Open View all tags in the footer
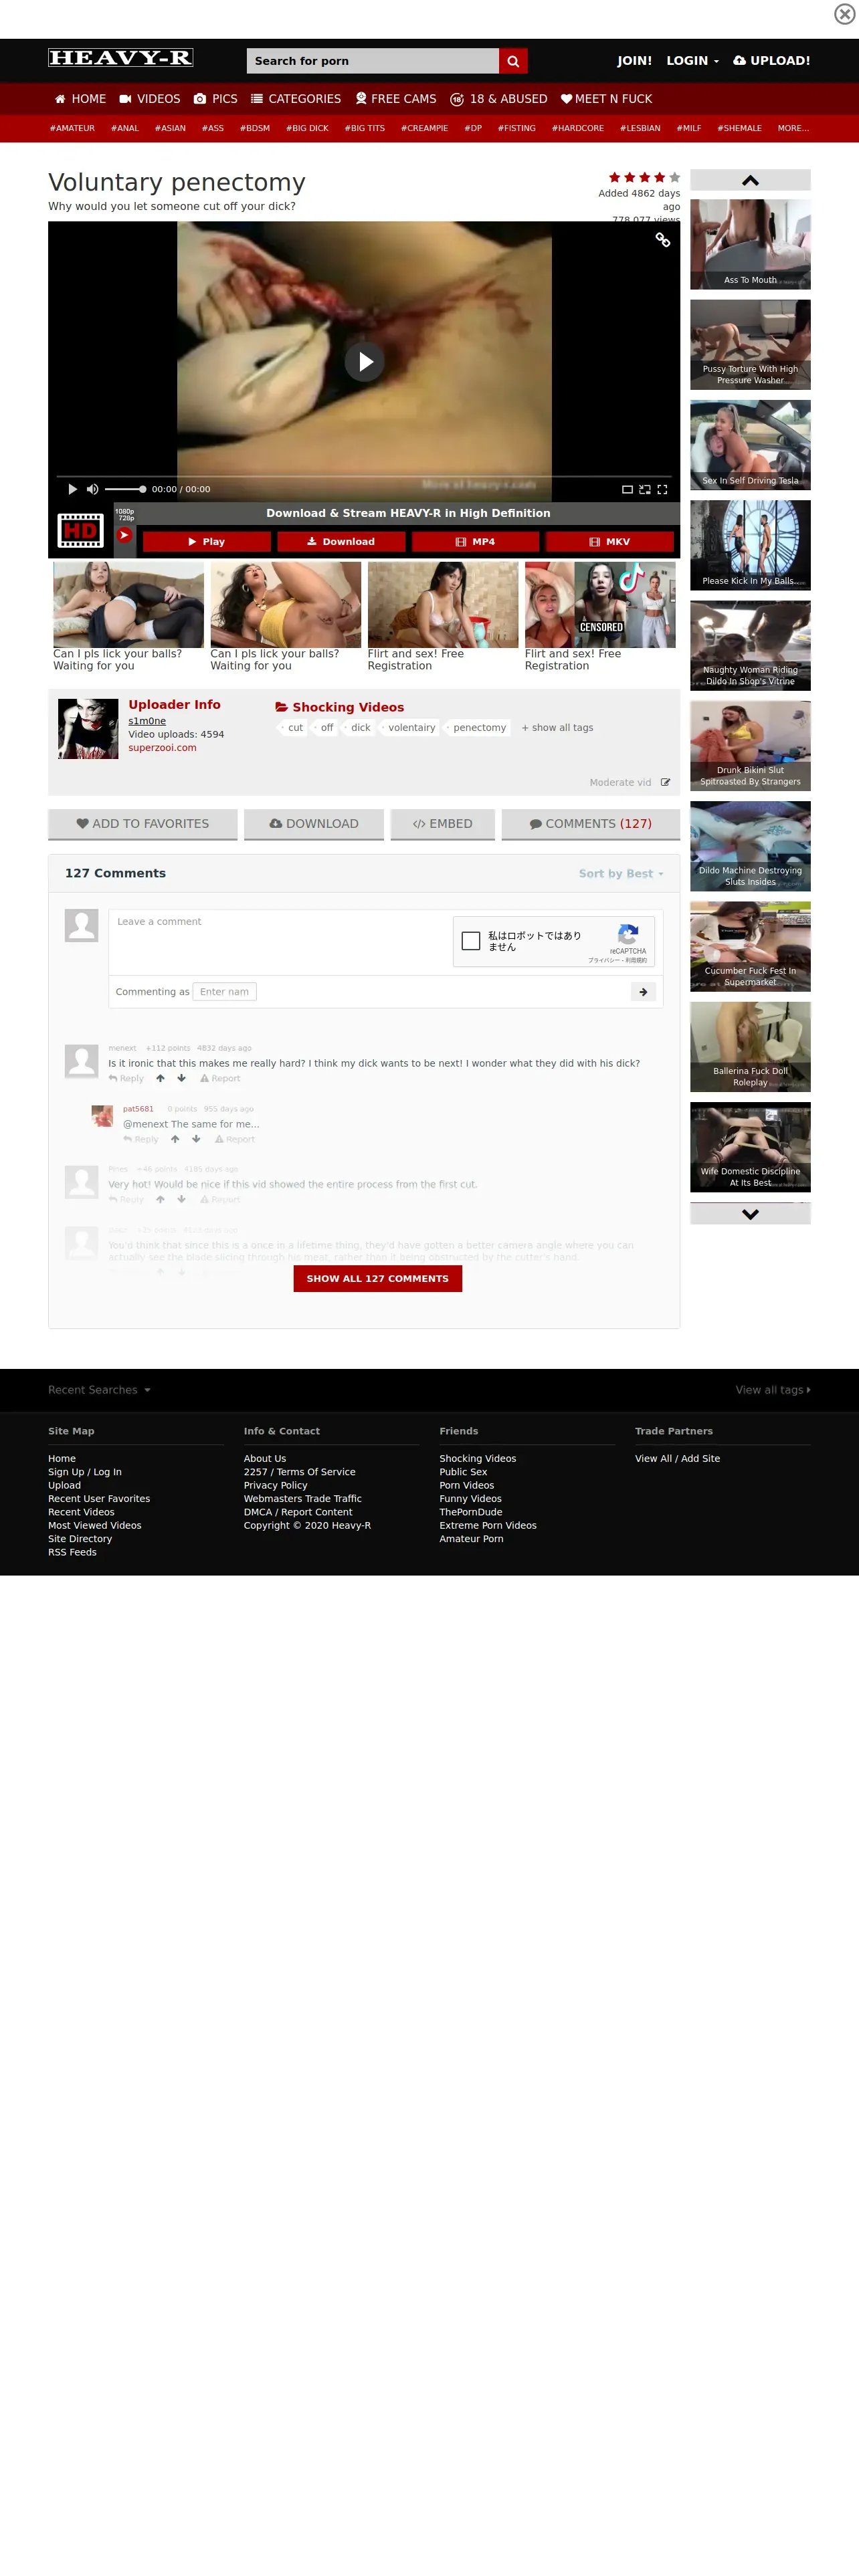This screenshot has width=859, height=2576. 773,1390
